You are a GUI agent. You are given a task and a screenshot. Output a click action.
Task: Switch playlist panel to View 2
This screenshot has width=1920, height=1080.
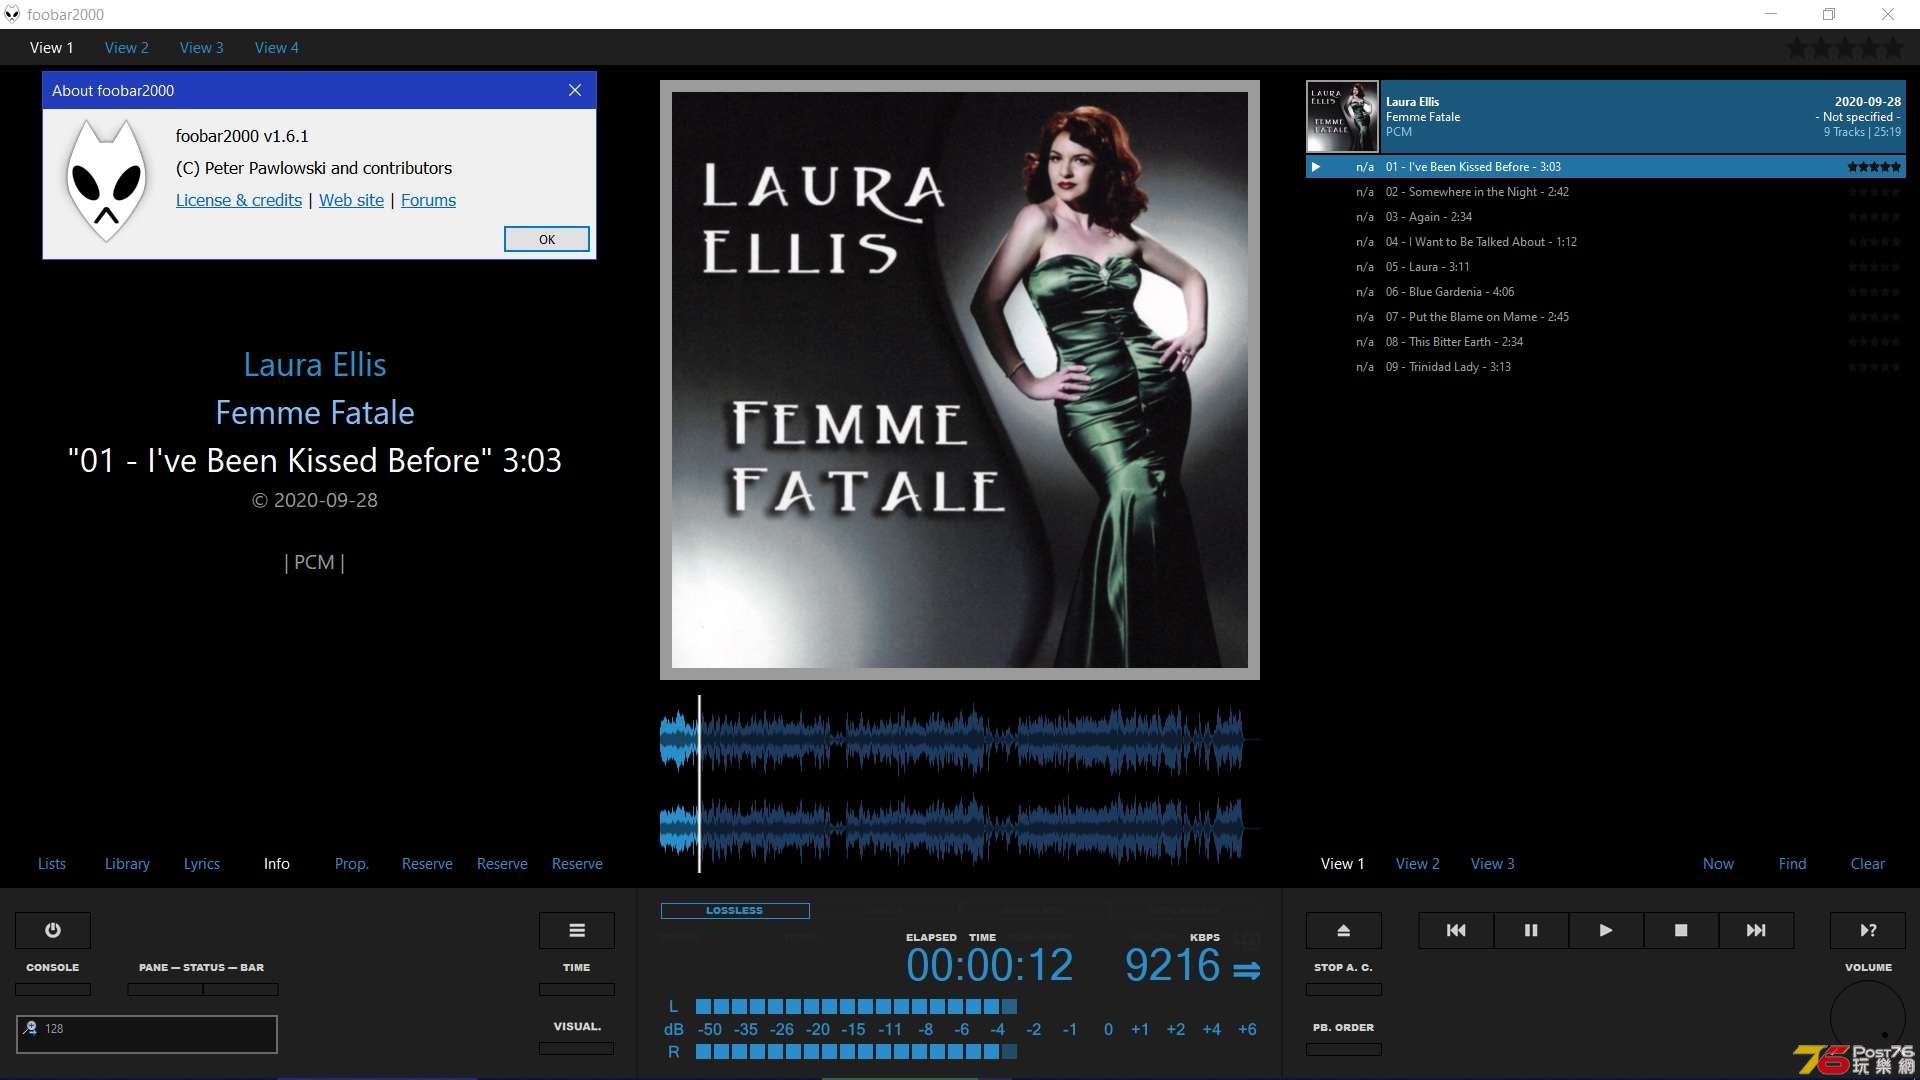point(1418,864)
